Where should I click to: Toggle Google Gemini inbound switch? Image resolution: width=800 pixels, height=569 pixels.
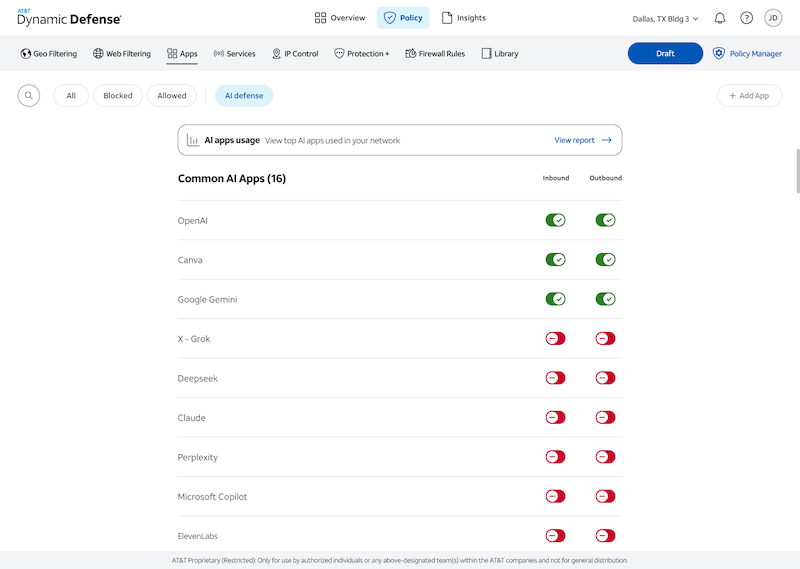coord(556,299)
